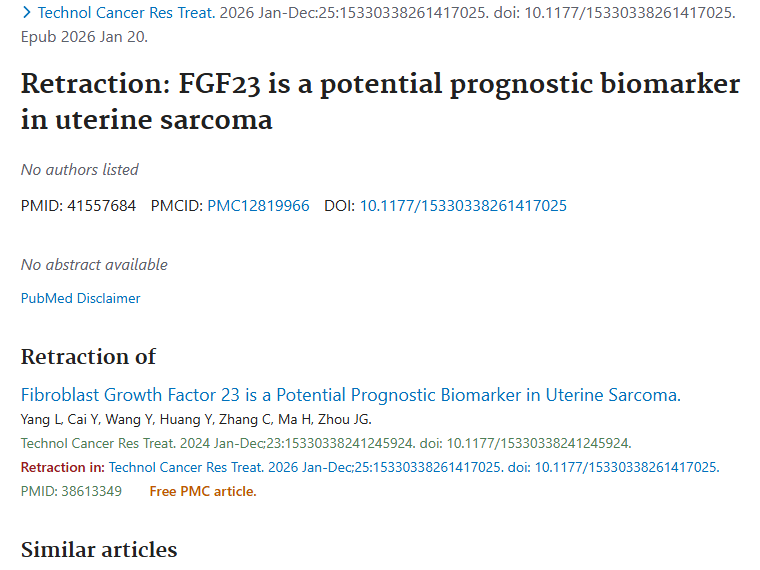
Task: Click the No abstract available notice
Action: pyautogui.click(x=94, y=265)
